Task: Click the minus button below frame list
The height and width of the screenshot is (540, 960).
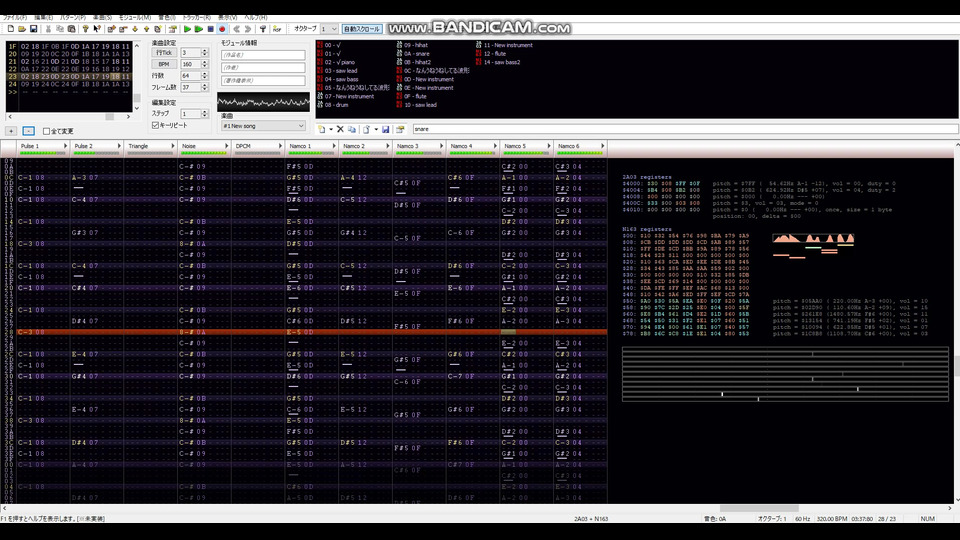Action: tap(28, 131)
